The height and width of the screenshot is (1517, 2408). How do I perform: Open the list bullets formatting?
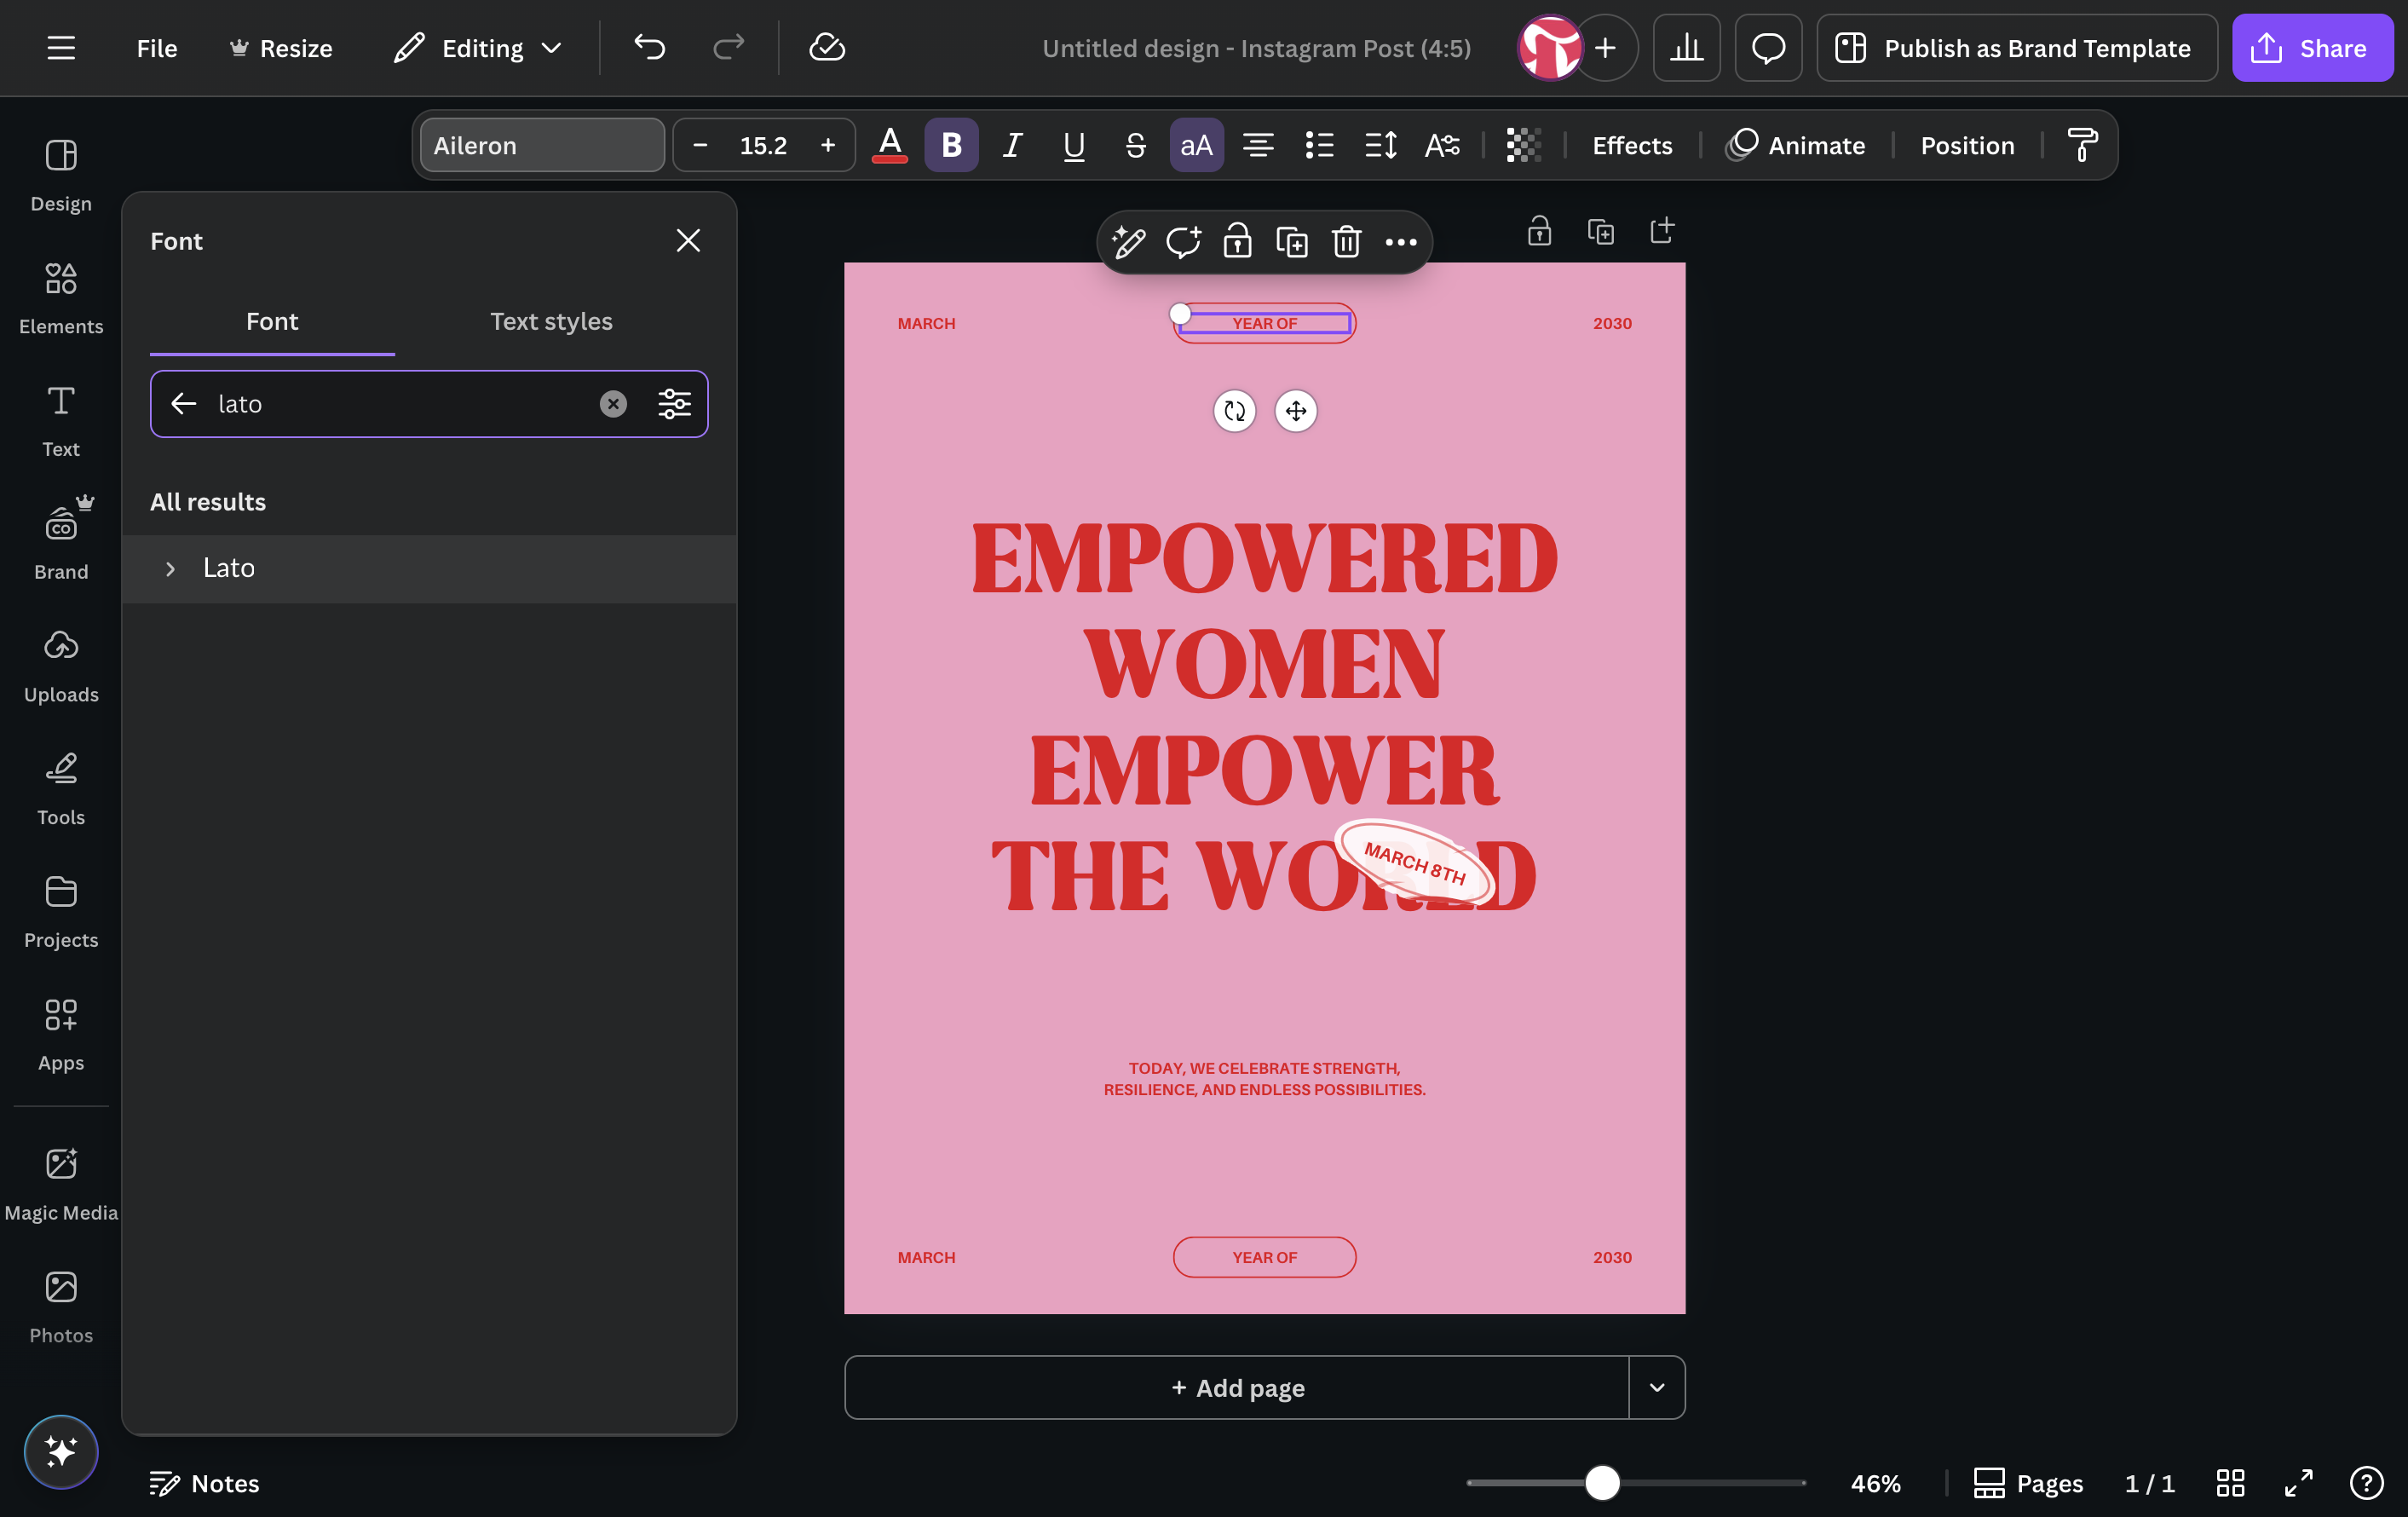1319,145
